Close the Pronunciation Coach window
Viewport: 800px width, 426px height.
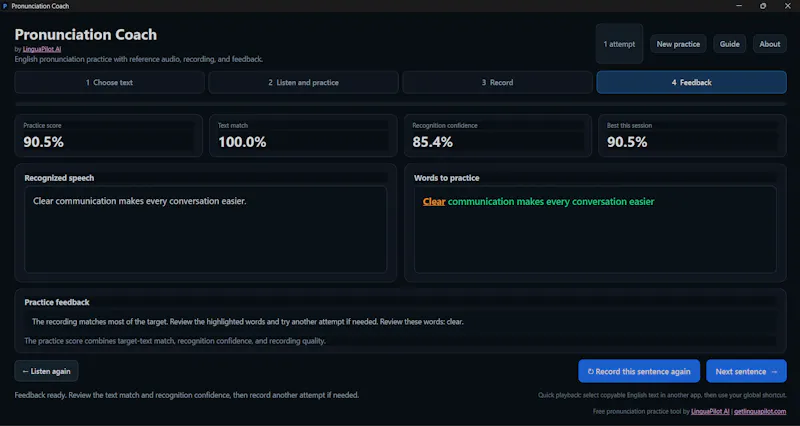(x=787, y=6)
